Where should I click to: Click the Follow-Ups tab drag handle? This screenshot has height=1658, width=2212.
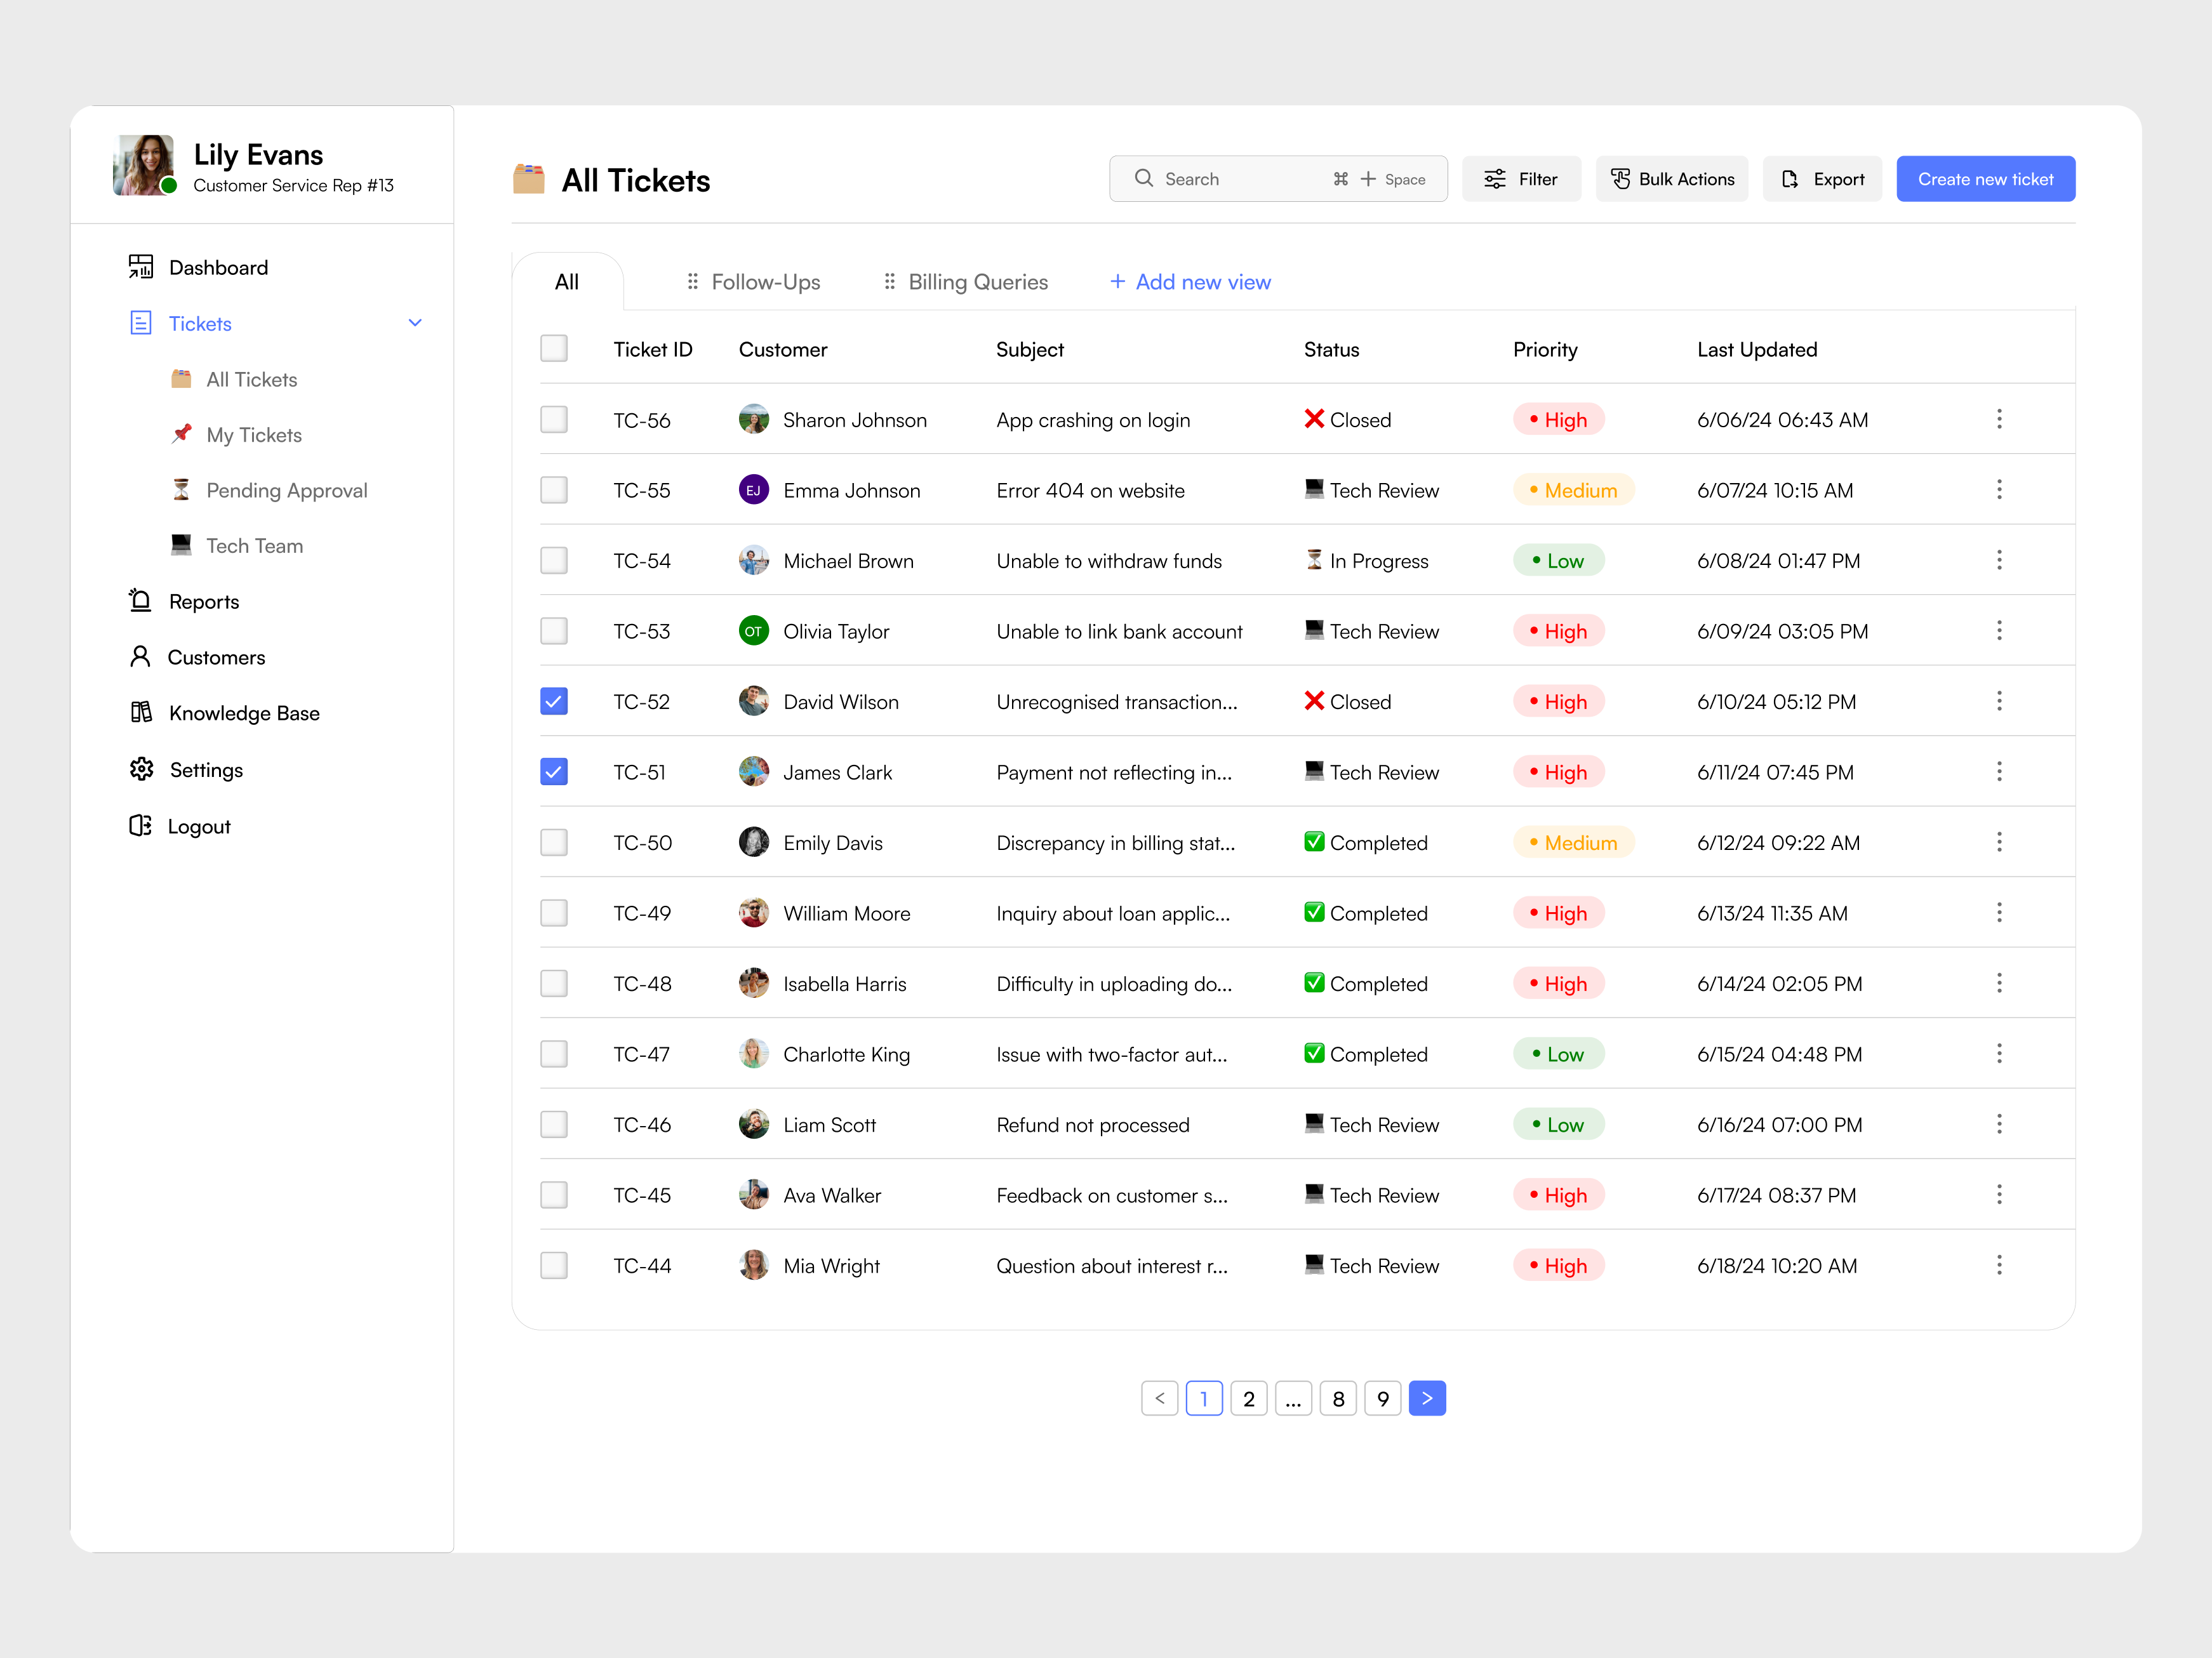[x=692, y=282]
